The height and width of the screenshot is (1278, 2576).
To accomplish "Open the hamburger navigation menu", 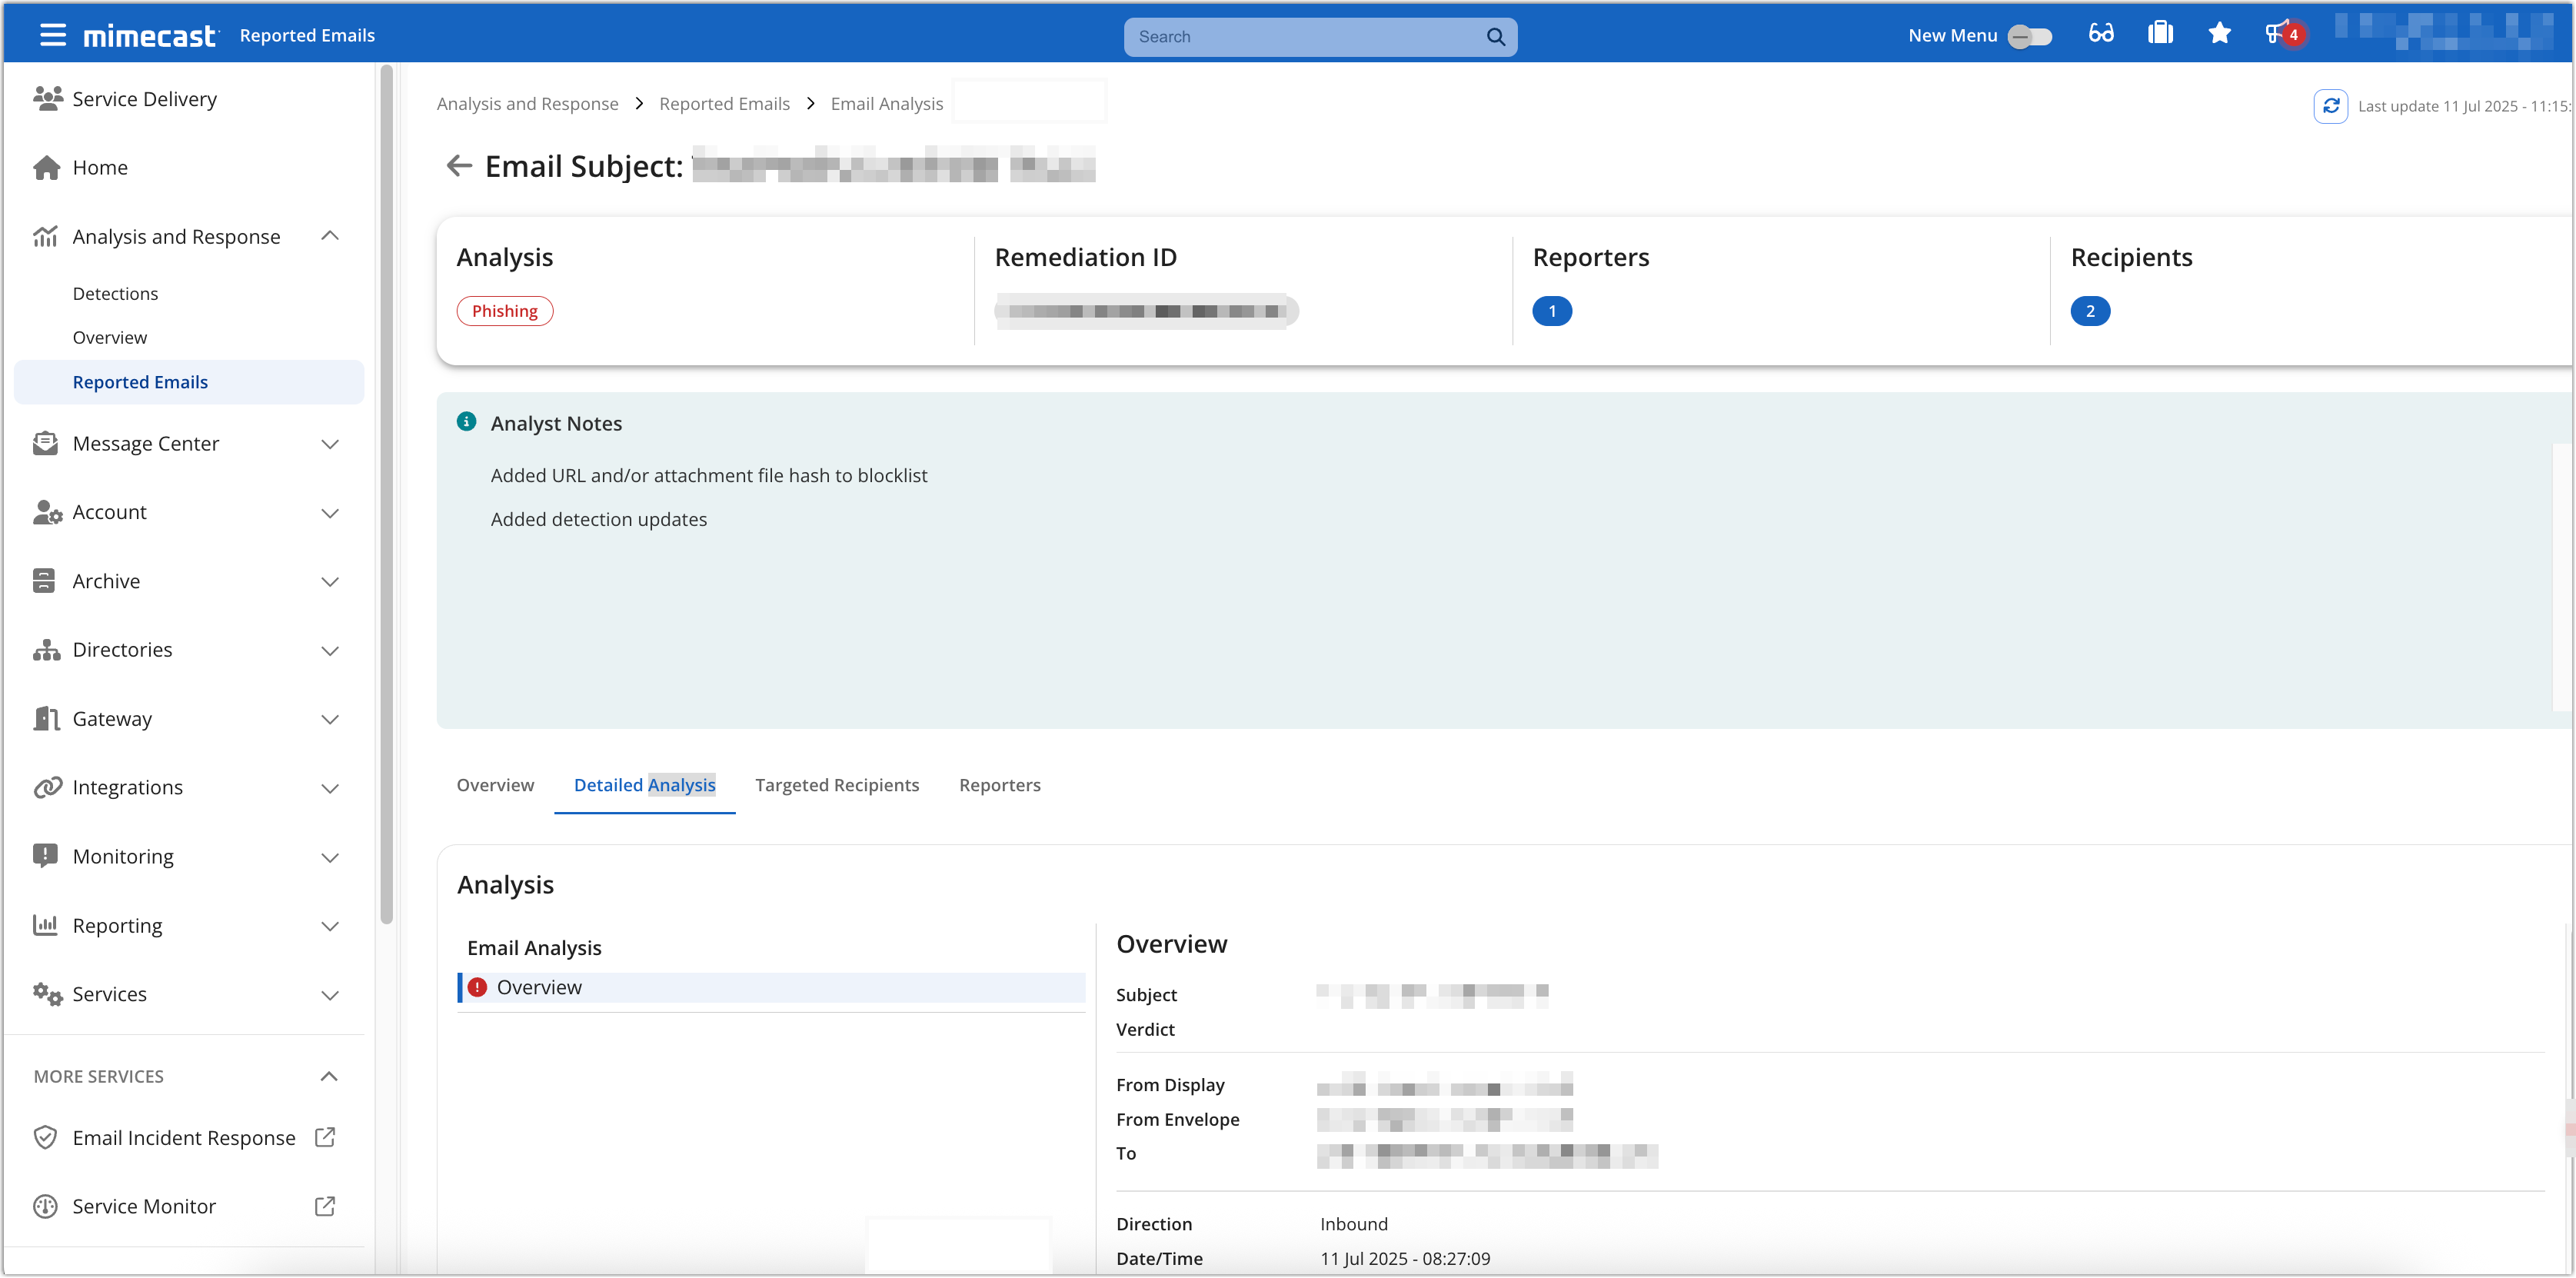I will [x=52, y=33].
